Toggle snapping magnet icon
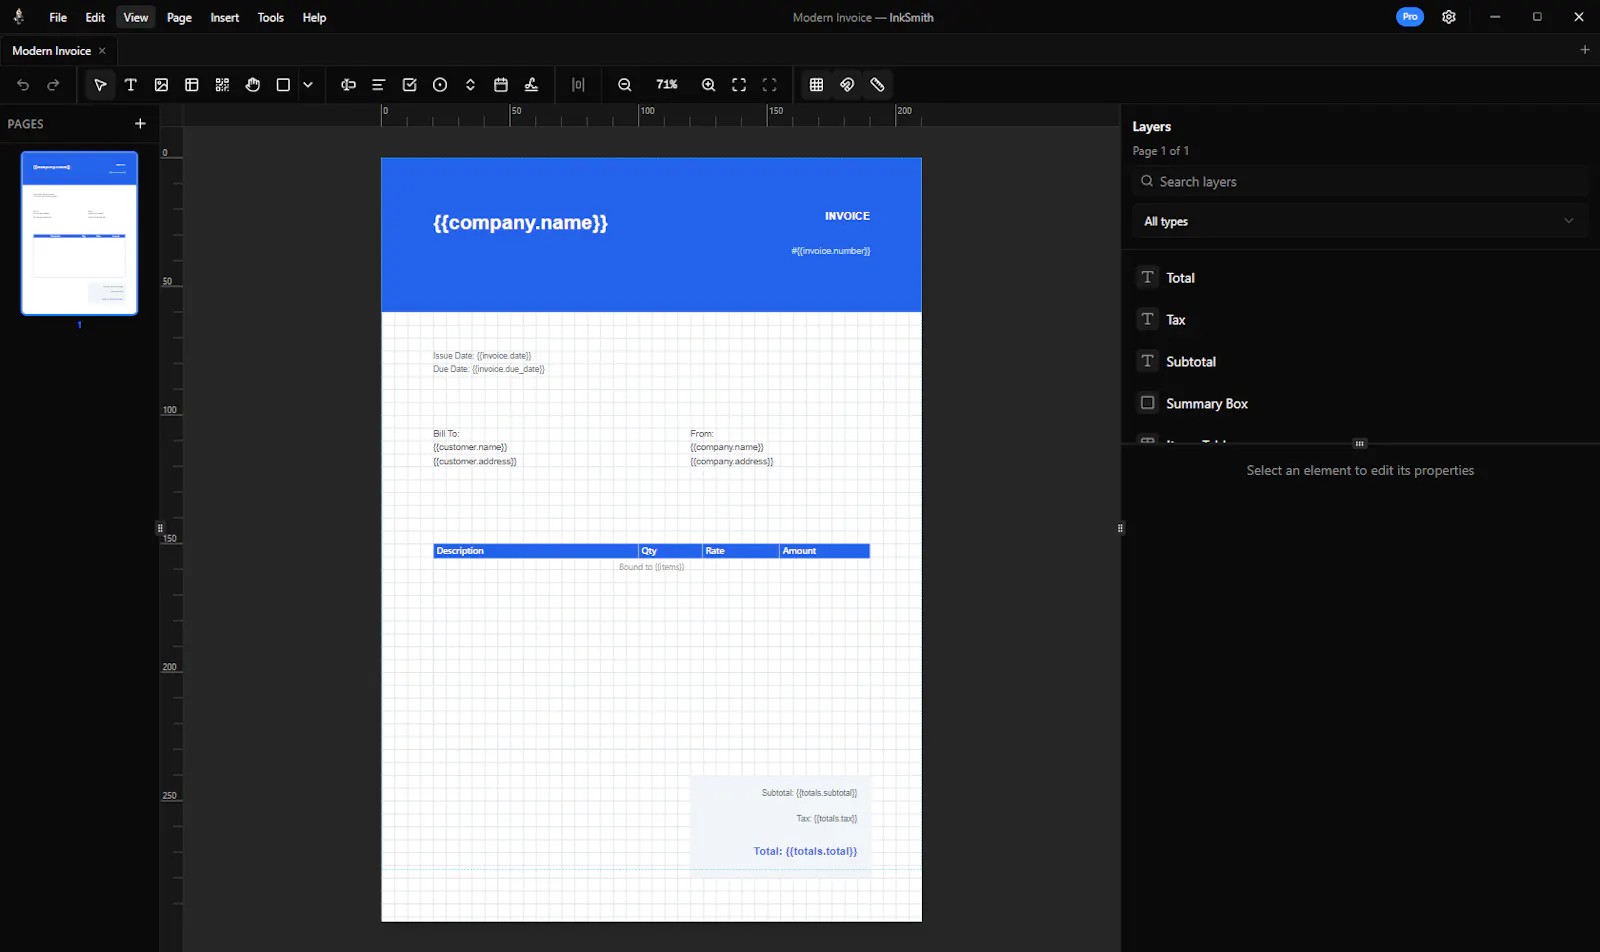 point(847,85)
